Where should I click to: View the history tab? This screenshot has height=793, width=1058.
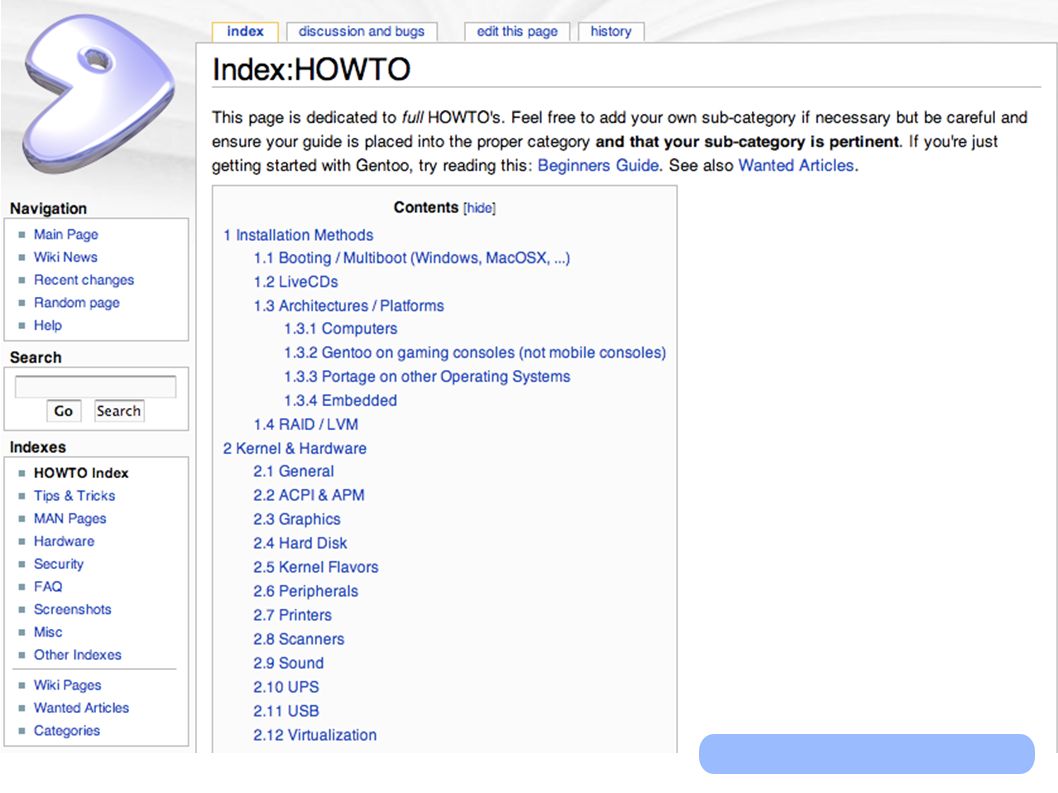[x=611, y=32]
